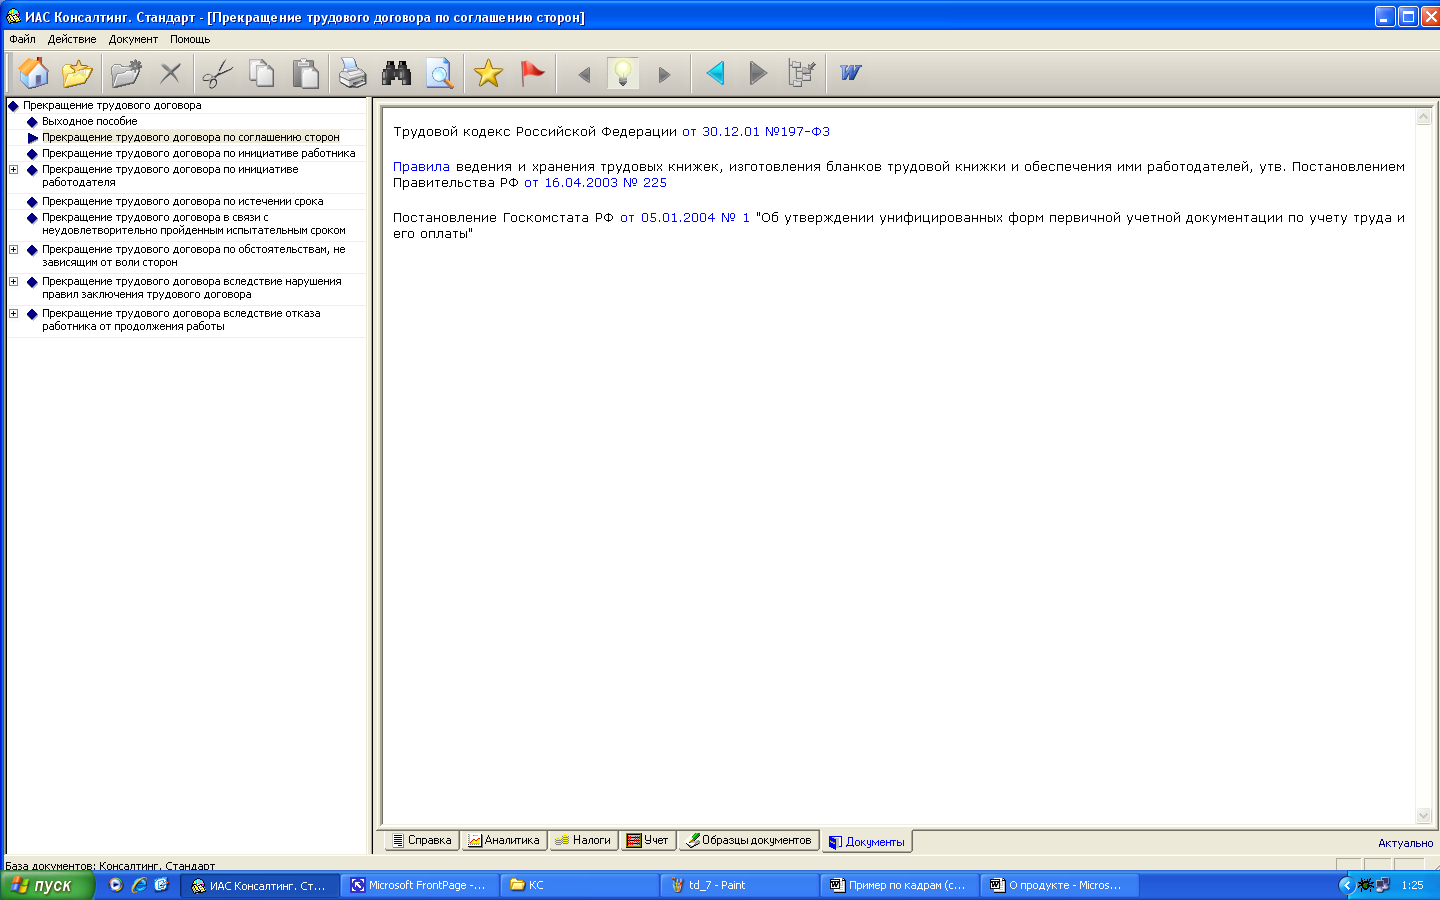The image size is (1440, 900).
Task: Open link 'от 16.04.2003 № 225'
Action: point(595,183)
